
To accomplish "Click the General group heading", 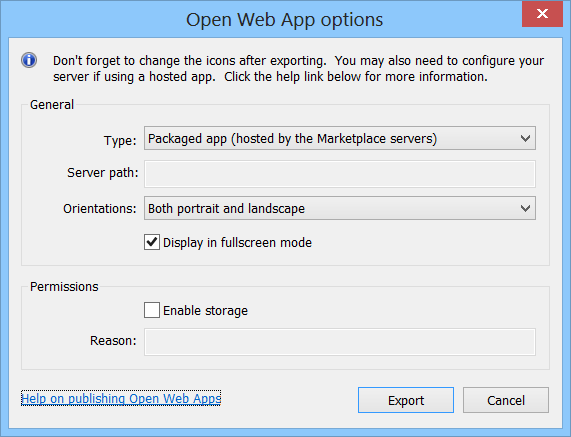I will pos(52,105).
